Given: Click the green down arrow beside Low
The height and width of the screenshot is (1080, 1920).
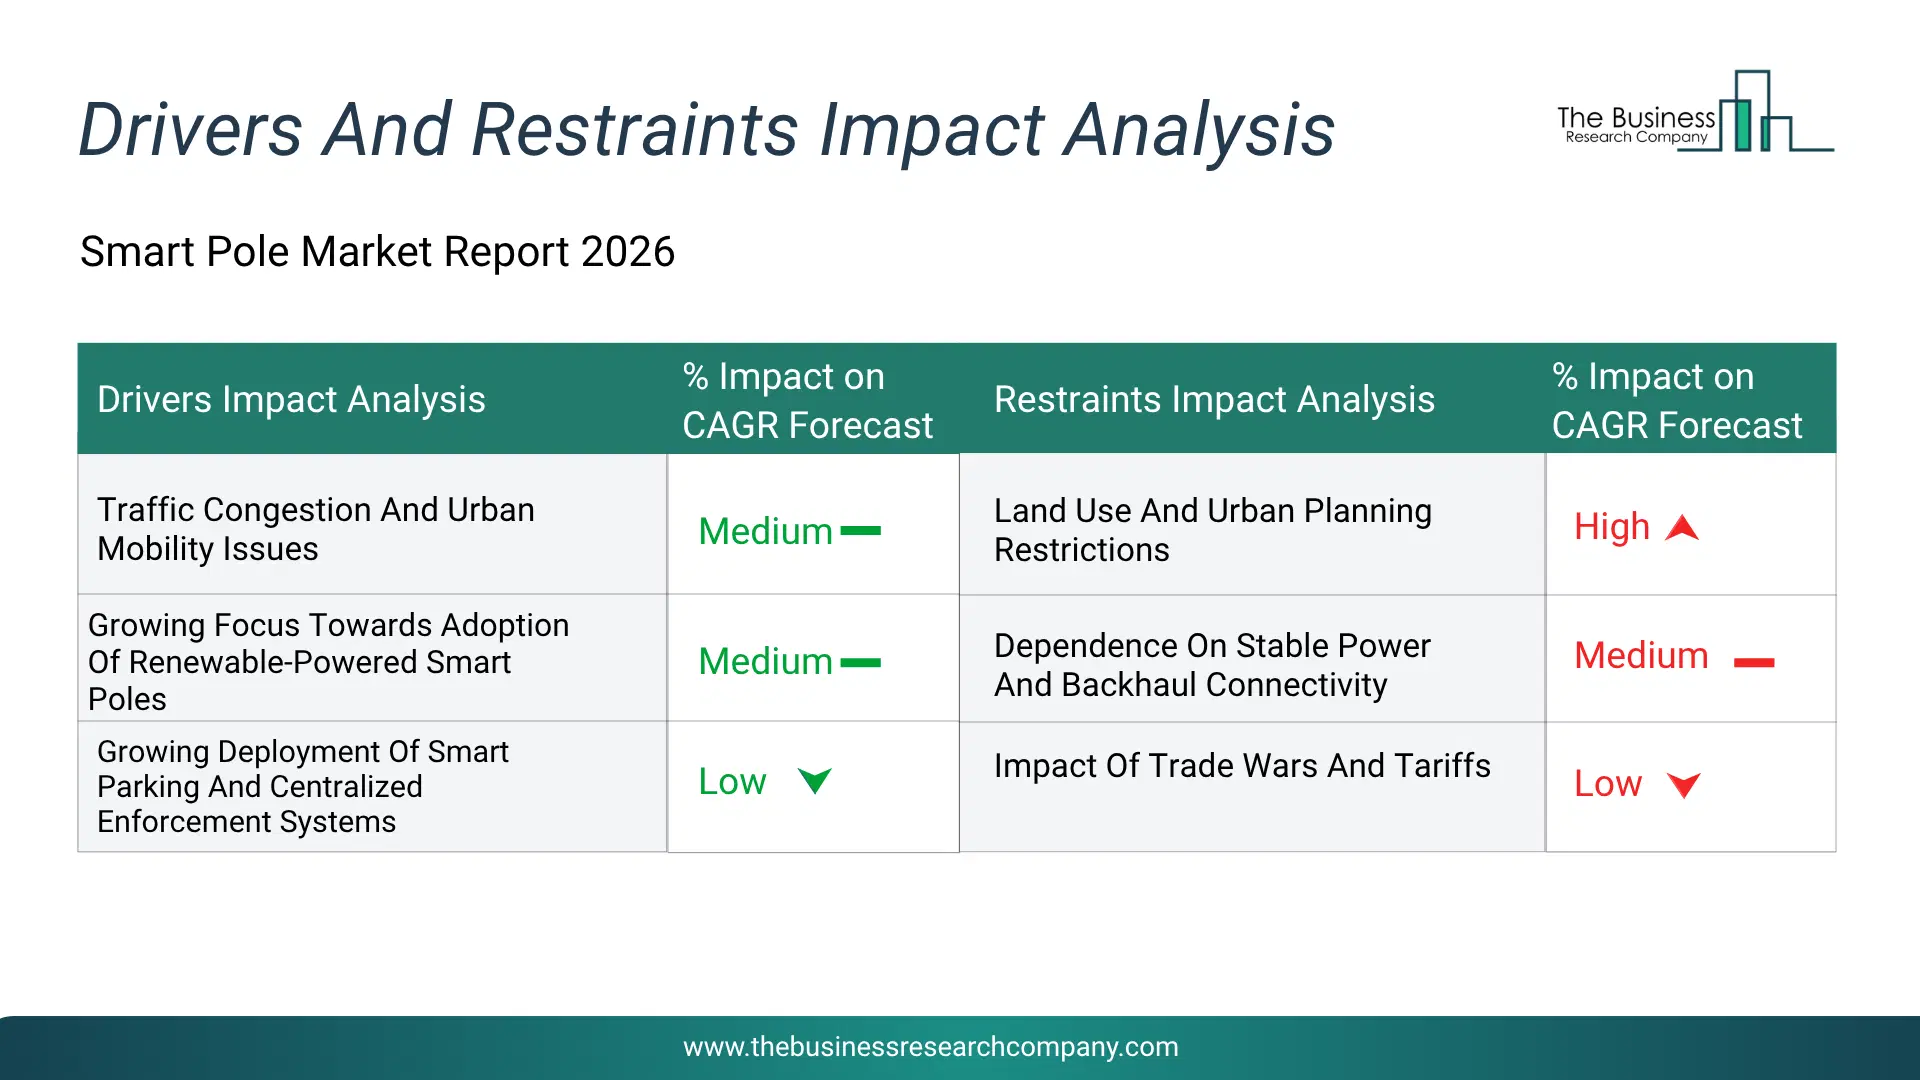Looking at the screenshot, I should 815,781.
